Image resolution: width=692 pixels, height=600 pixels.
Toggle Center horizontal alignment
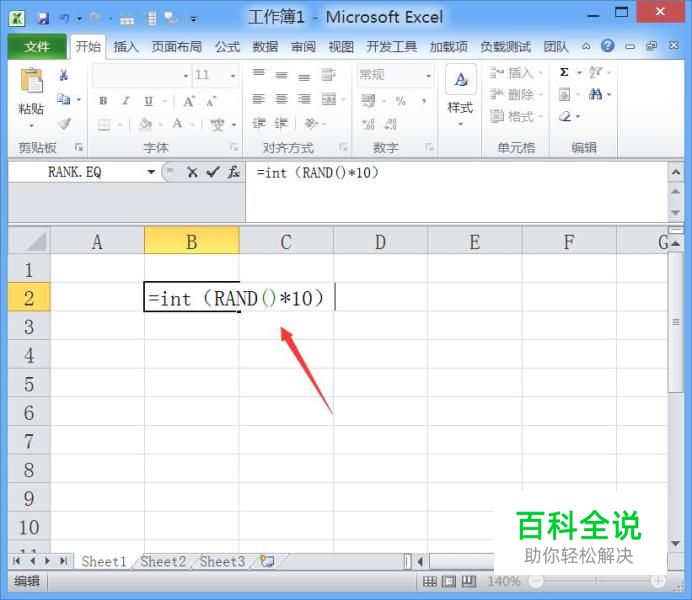click(281, 99)
